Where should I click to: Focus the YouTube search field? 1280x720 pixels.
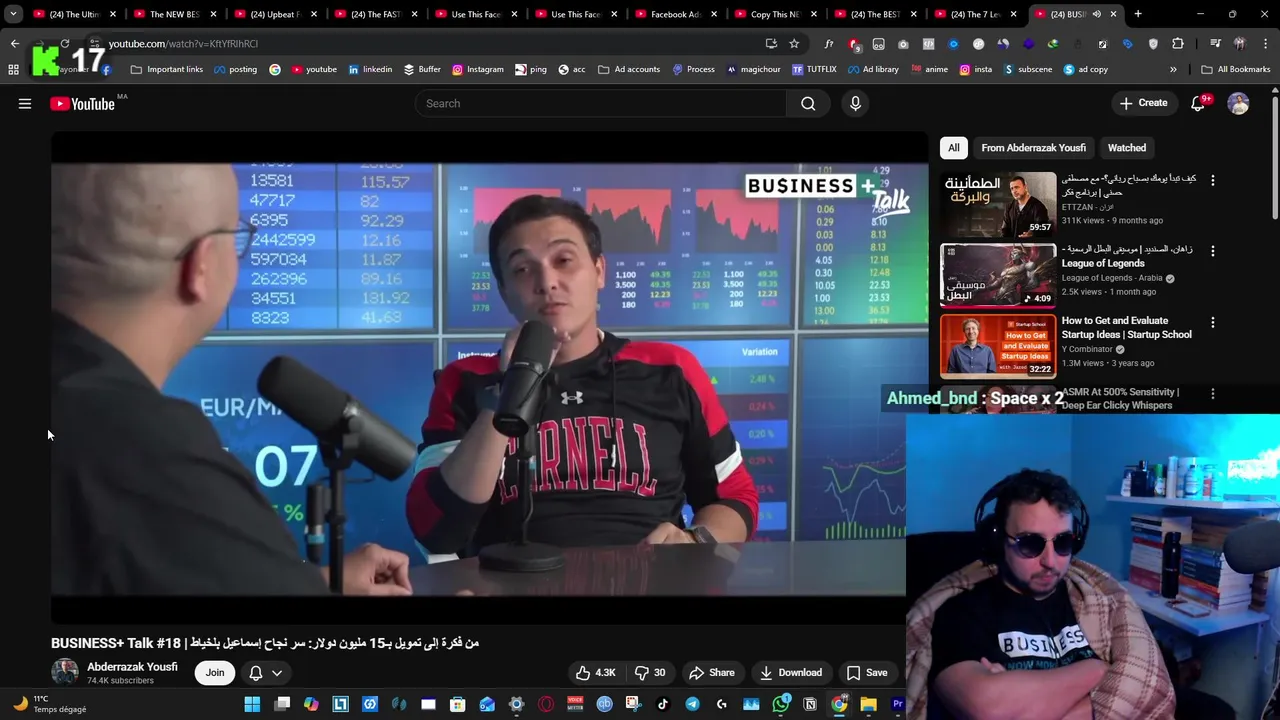click(600, 103)
